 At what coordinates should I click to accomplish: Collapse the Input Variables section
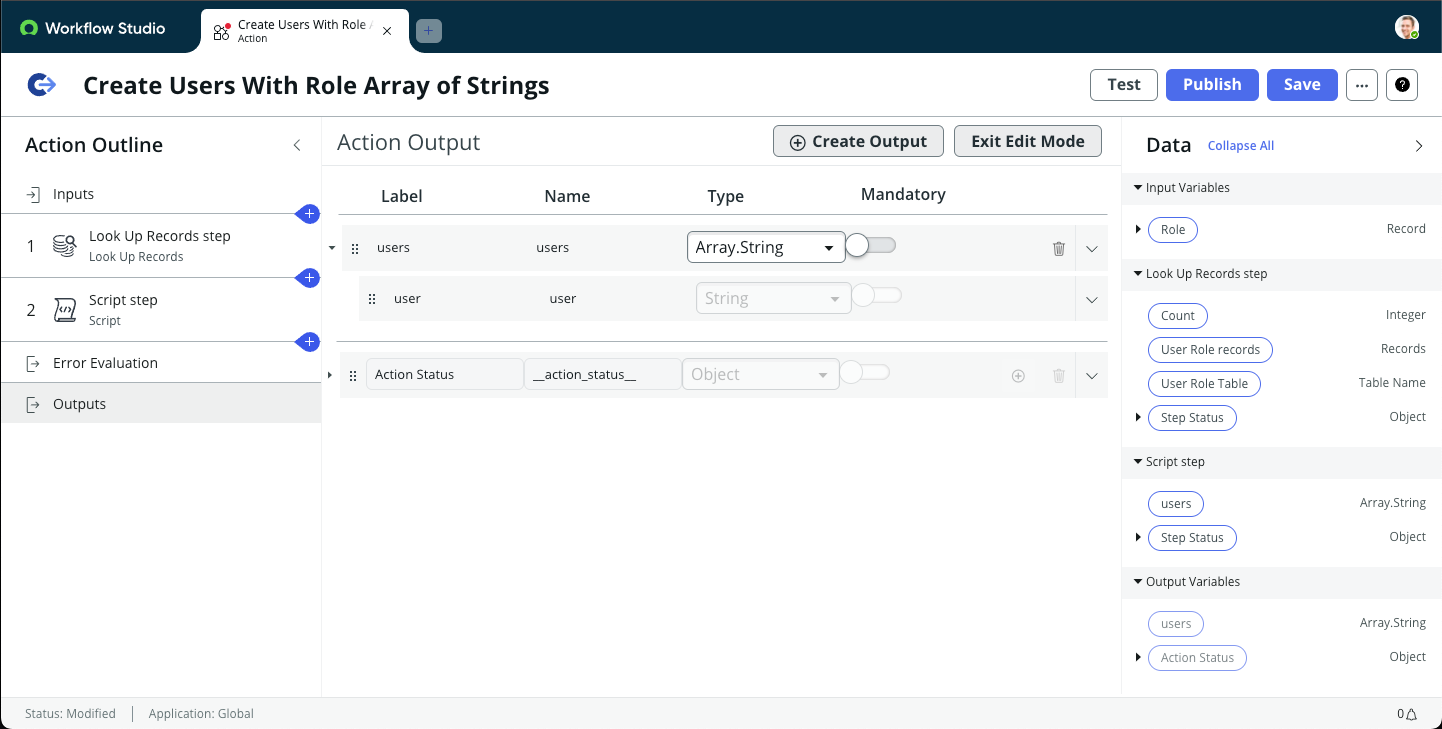[1138, 188]
